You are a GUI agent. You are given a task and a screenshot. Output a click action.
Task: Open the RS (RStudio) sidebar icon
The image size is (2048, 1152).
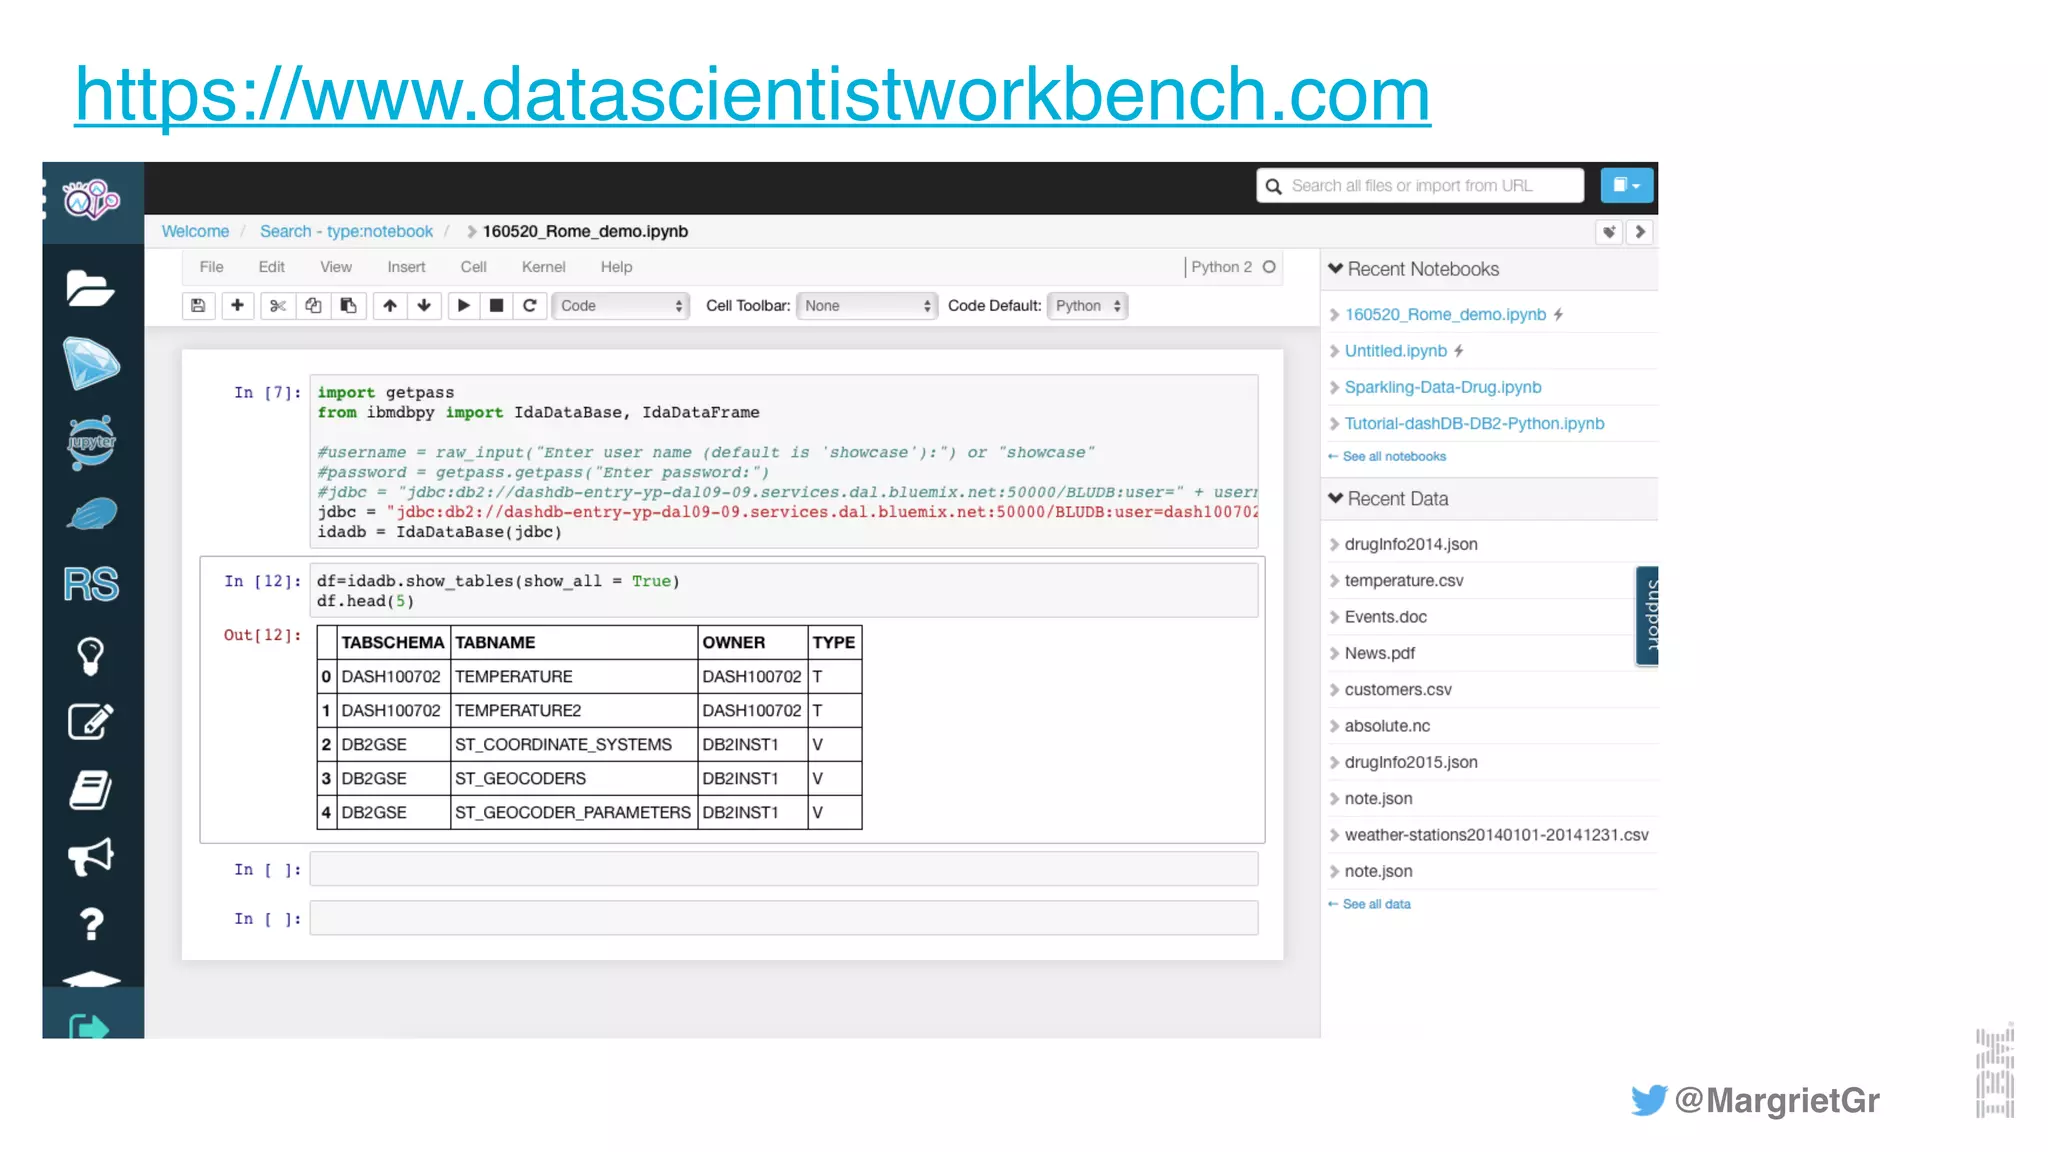tap(91, 585)
